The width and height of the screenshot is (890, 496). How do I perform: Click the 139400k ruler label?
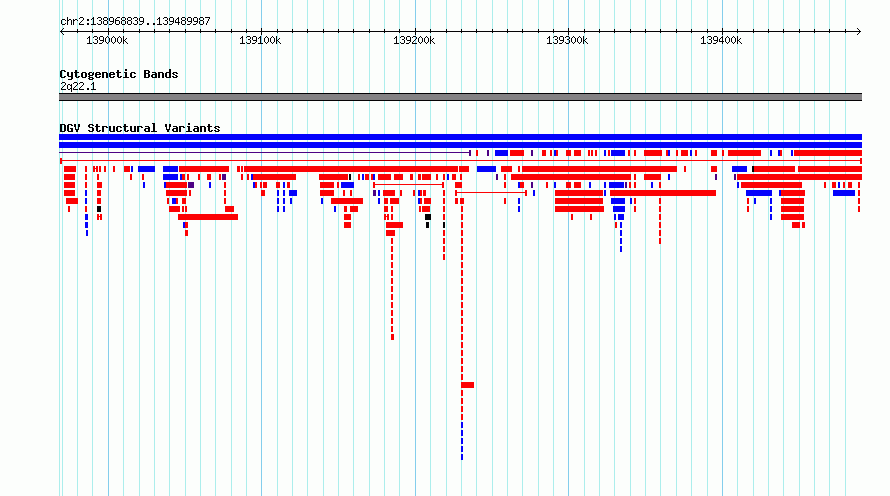point(721,40)
